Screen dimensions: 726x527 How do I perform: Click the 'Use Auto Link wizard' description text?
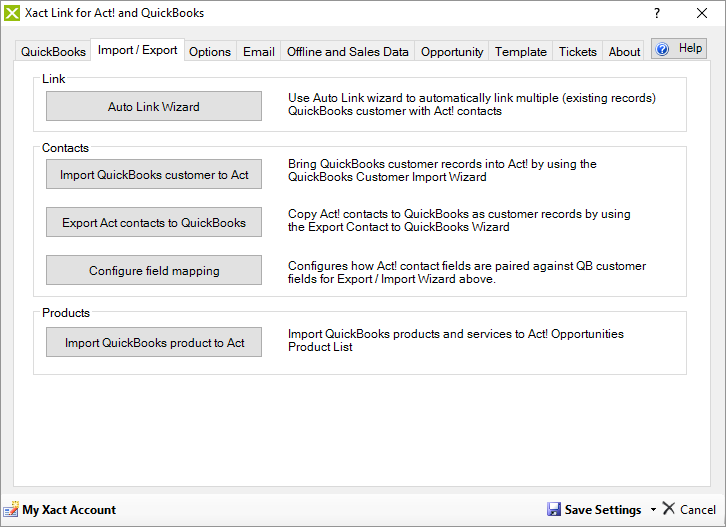[x=472, y=104]
